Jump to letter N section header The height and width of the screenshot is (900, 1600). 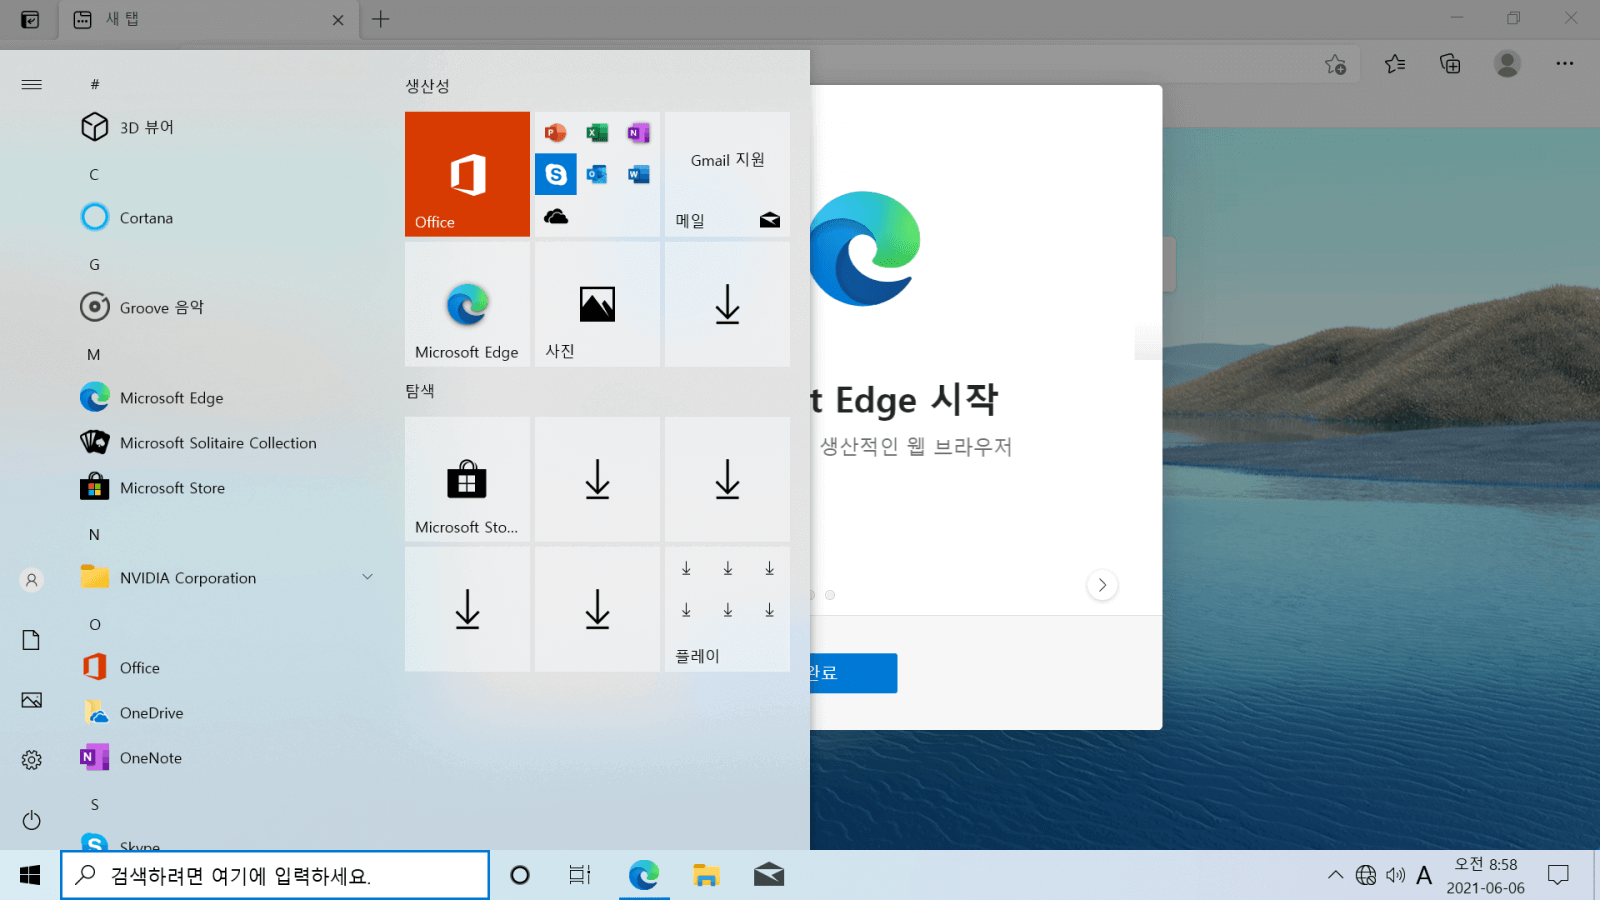(x=94, y=534)
